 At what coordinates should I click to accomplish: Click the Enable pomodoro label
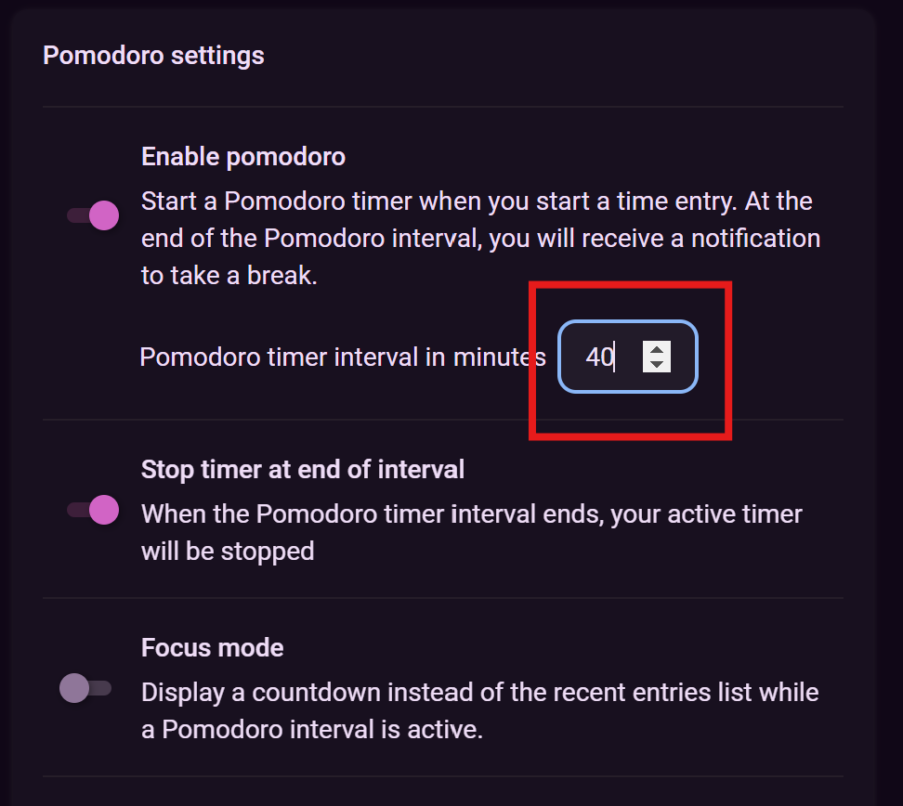243,157
